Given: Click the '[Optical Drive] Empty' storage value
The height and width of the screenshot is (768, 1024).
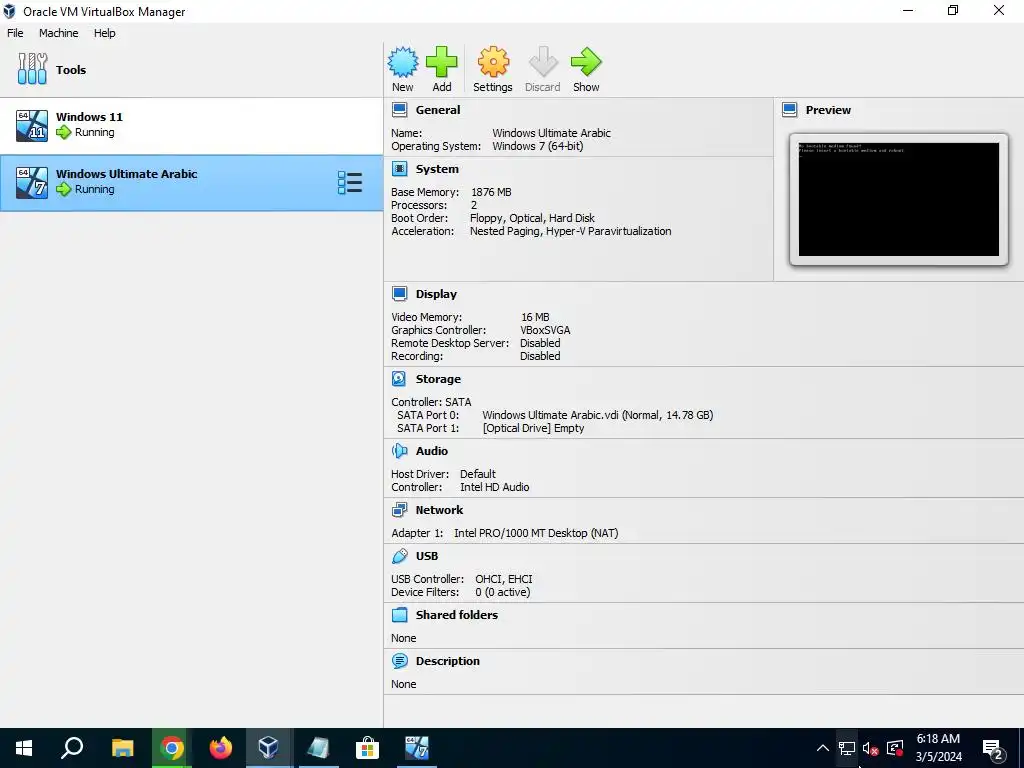Looking at the screenshot, I should click(534, 428).
